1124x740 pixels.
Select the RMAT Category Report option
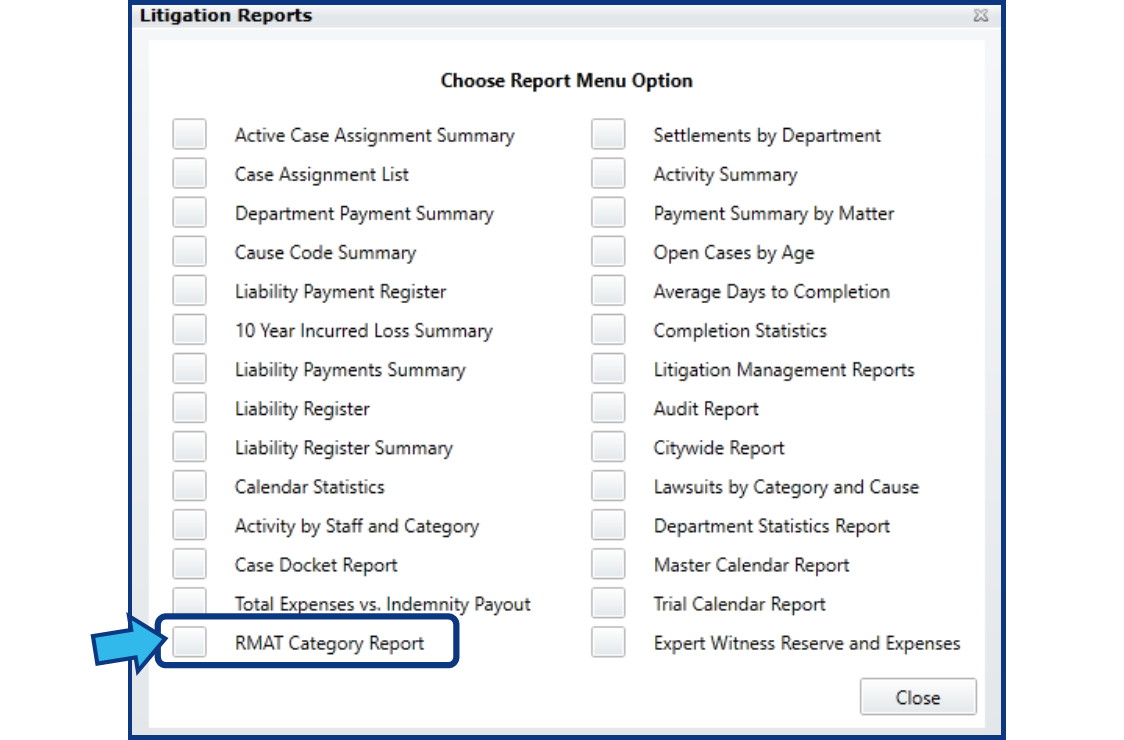(189, 642)
